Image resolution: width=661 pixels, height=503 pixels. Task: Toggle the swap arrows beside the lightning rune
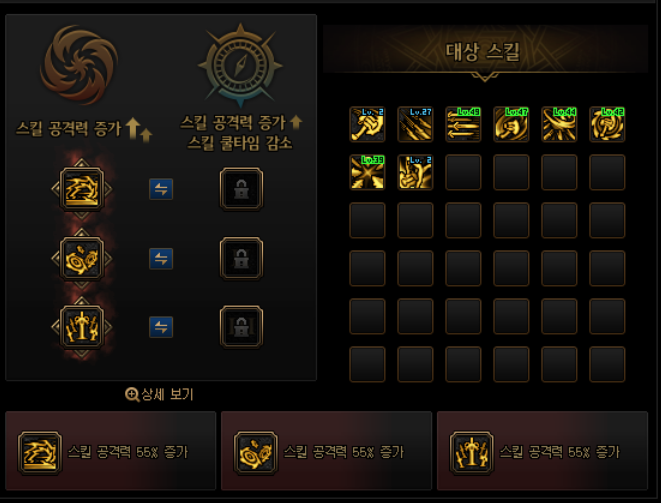(x=161, y=189)
